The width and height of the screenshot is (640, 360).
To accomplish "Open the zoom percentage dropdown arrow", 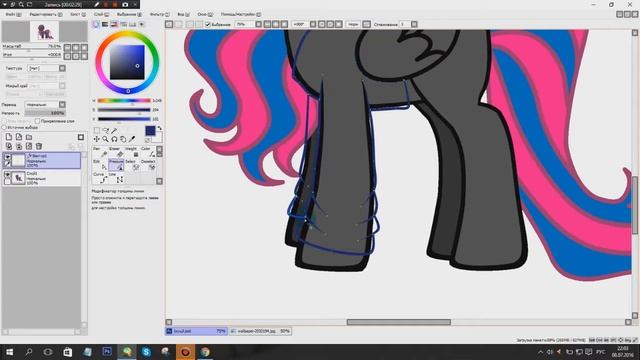I will (258, 24).
